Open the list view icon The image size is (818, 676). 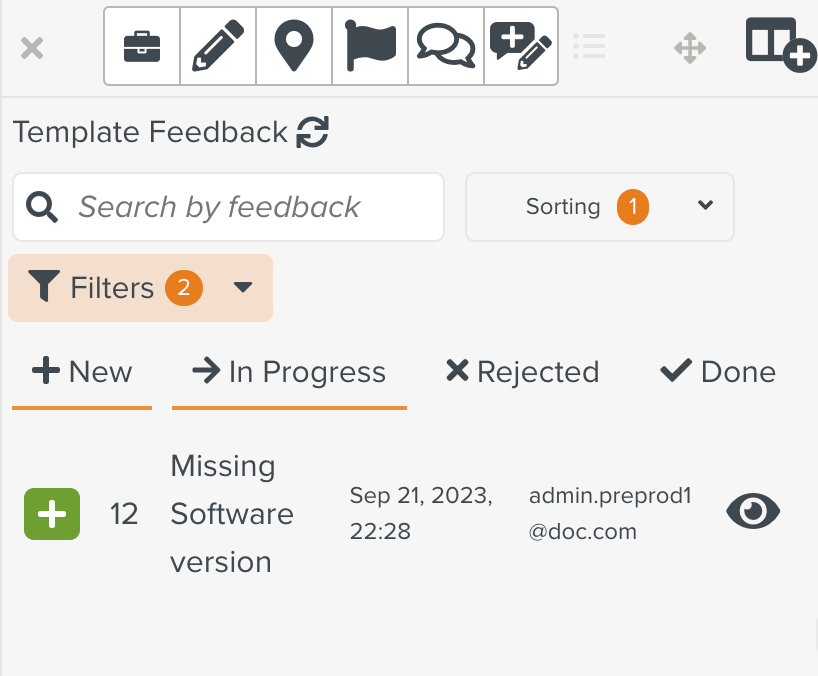[x=589, y=46]
